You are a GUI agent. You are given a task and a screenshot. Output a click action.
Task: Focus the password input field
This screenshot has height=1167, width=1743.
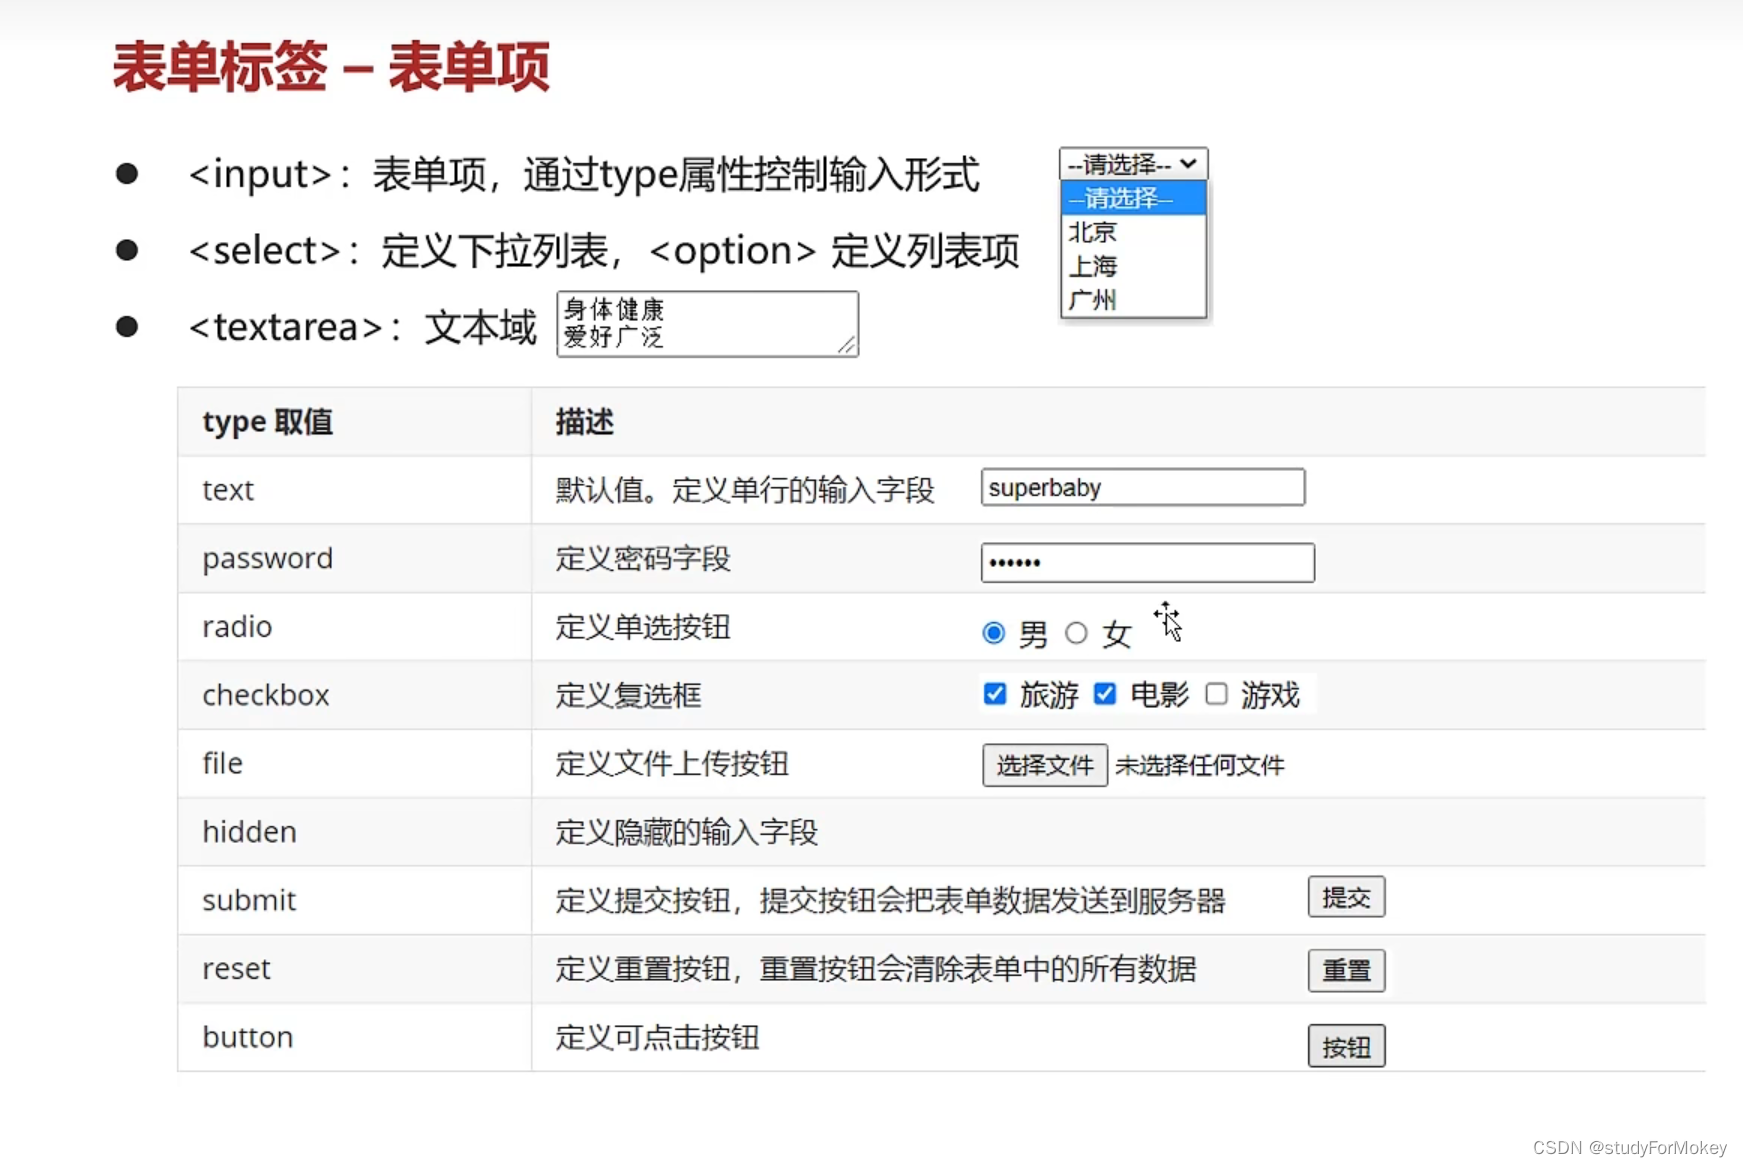pos(1147,562)
